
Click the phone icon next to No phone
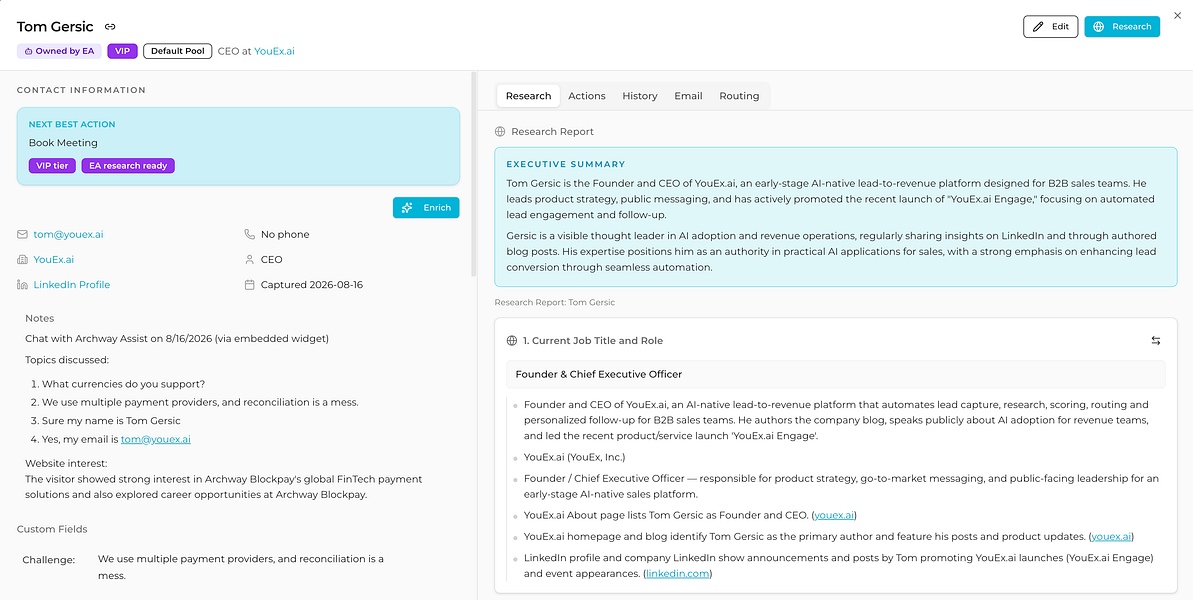pyautogui.click(x=250, y=234)
